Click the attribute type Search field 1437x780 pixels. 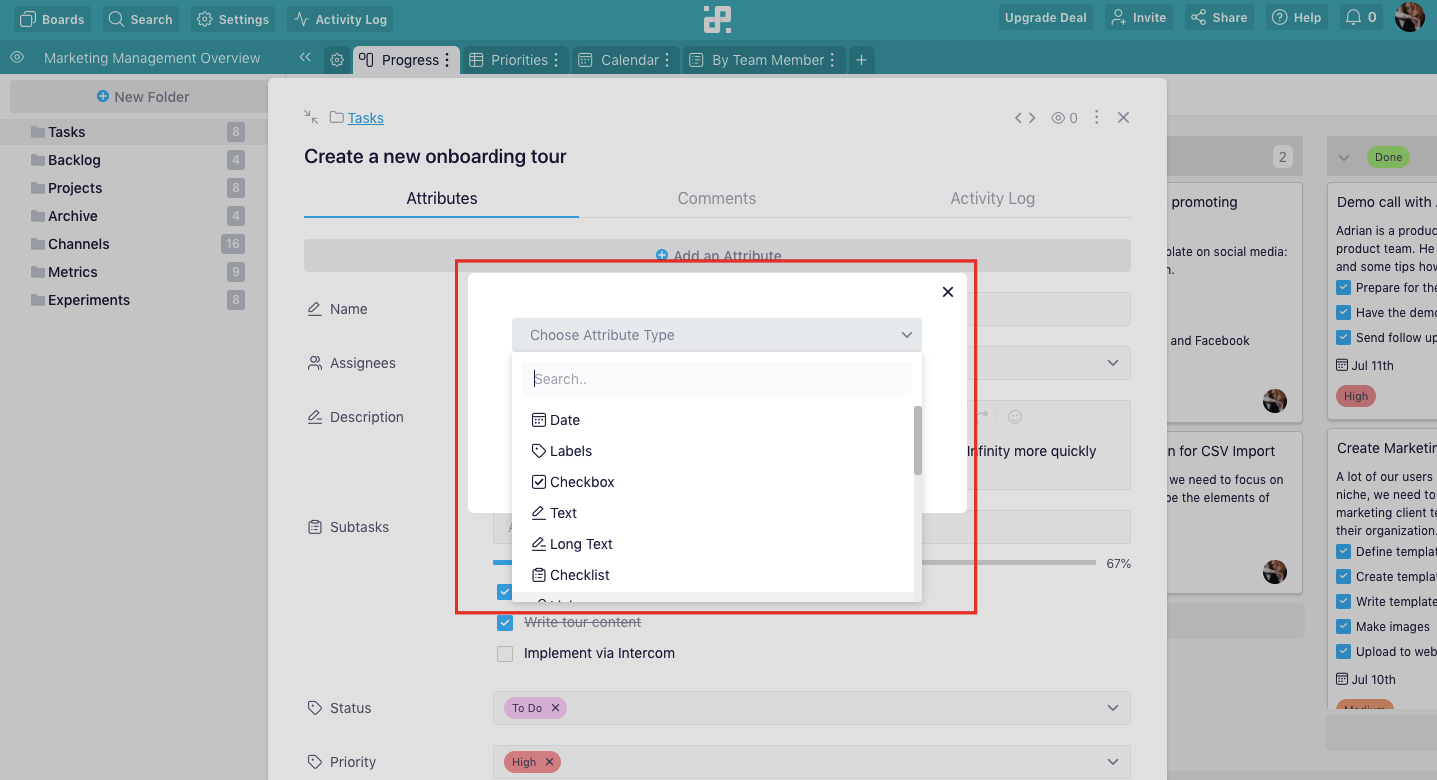717,379
